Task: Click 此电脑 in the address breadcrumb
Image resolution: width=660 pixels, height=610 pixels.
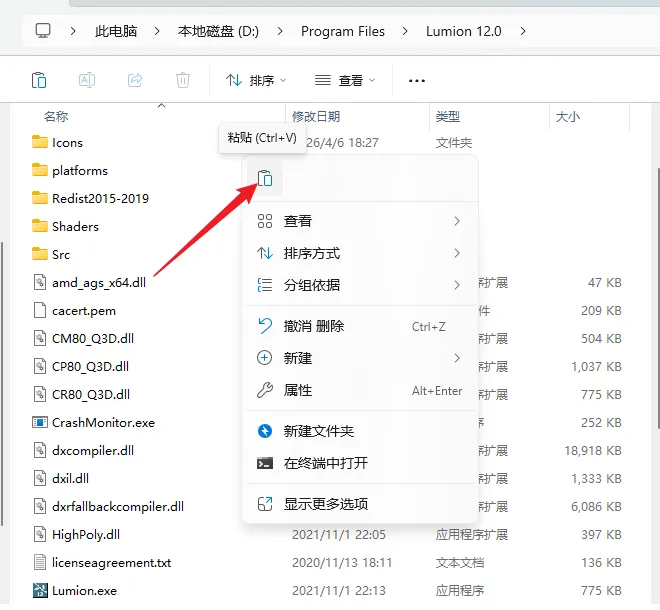Action: (x=116, y=31)
